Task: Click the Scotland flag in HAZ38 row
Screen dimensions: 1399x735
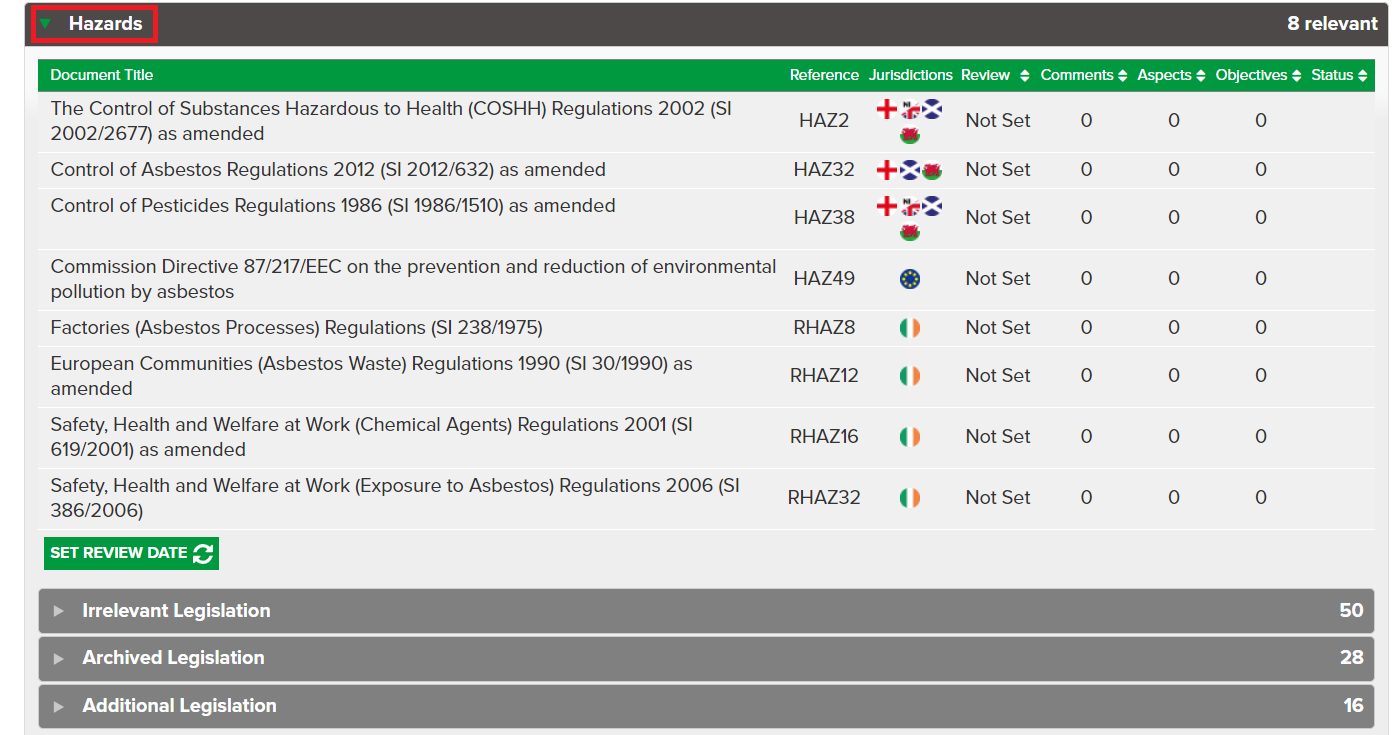Action: [x=932, y=206]
